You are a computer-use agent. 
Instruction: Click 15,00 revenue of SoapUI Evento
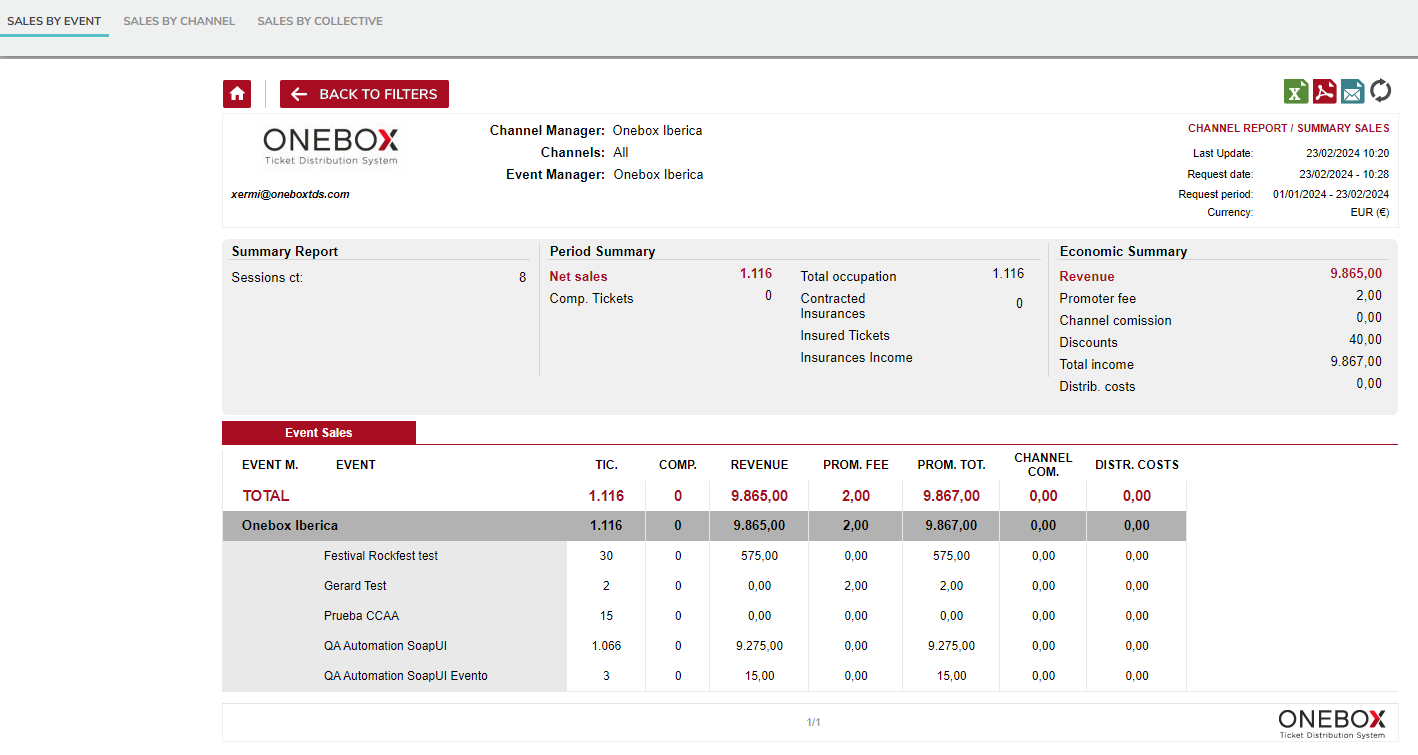759,676
